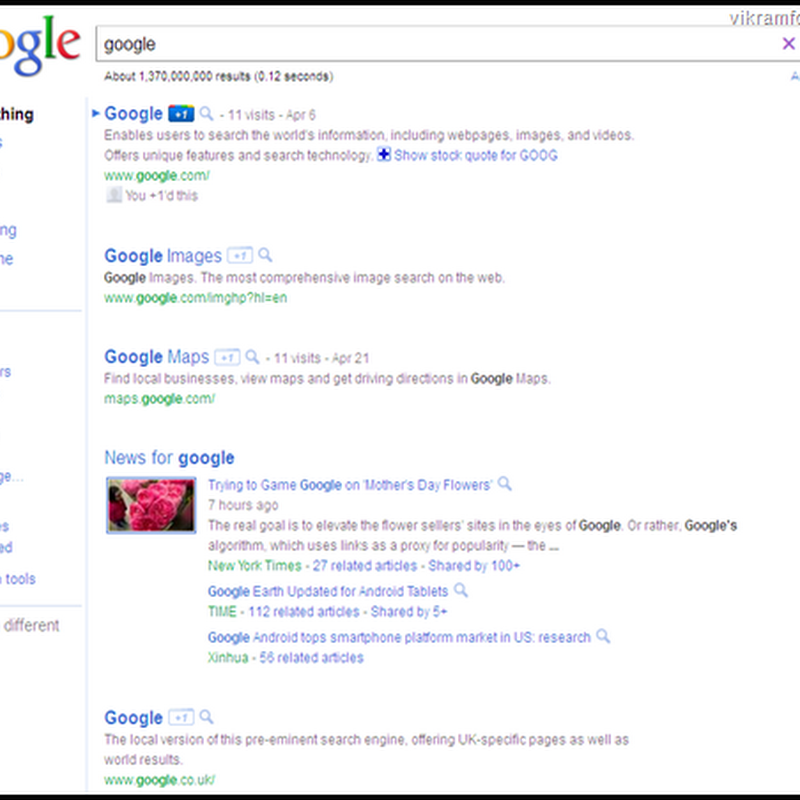This screenshot has height=800, width=800.
Task: Open the pink flowers news thumbnail
Action: tap(151, 505)
